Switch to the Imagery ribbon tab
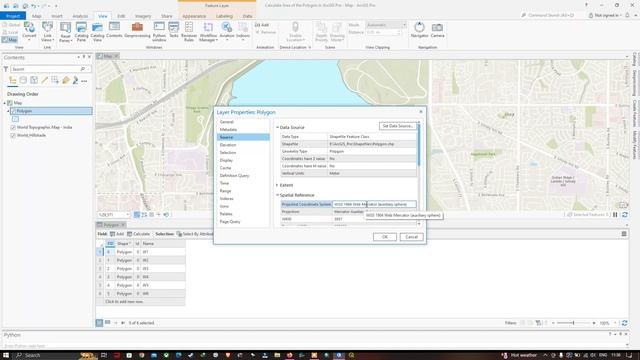This screenshot has height=360, width=640. pyautogui.click(x=143, y=16)
